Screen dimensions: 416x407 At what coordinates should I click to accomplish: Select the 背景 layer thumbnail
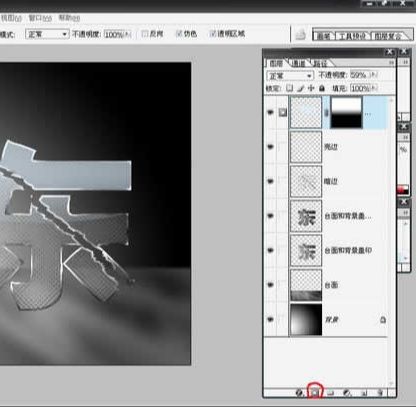(306, 319)
